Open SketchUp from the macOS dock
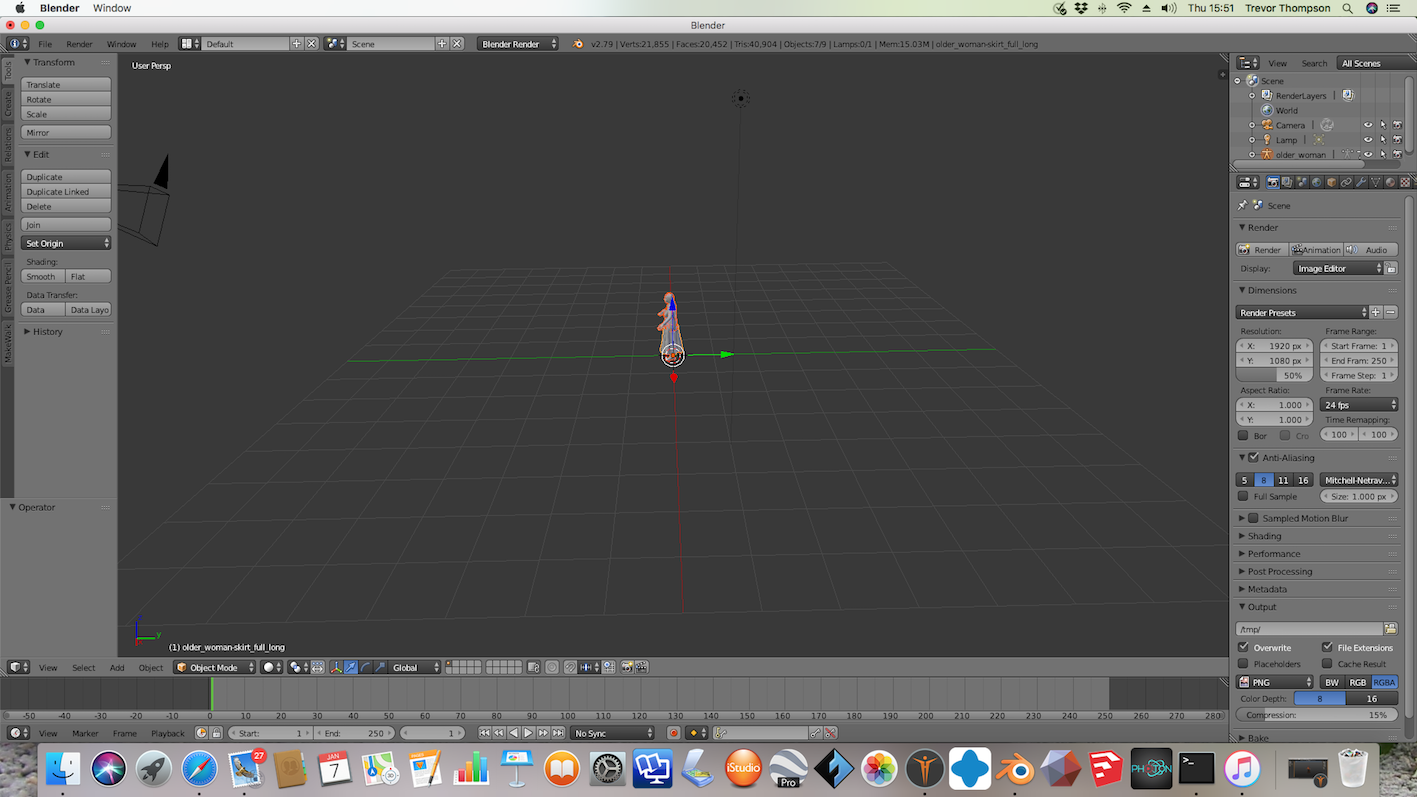 click(1106, 769)
